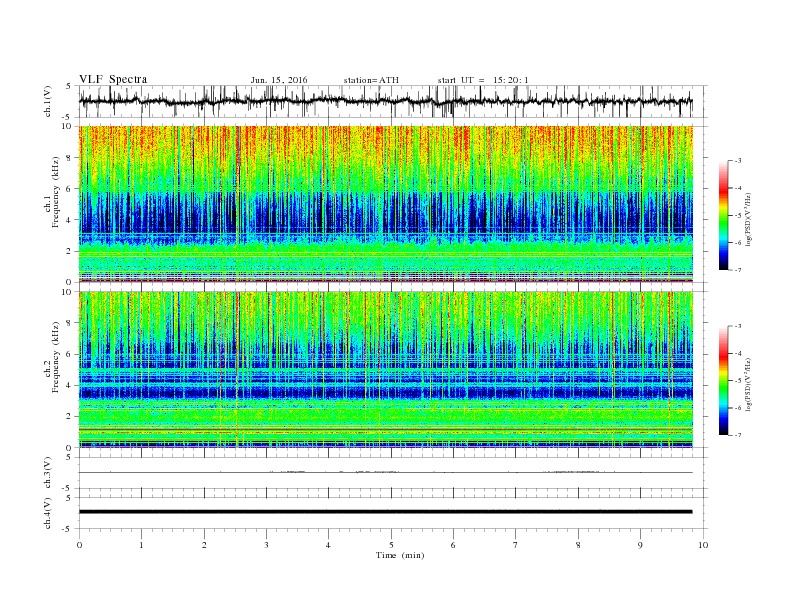
Task: Click the "8" kHz tick of ch.1 spectrogram
Action: tap(69, 158)
